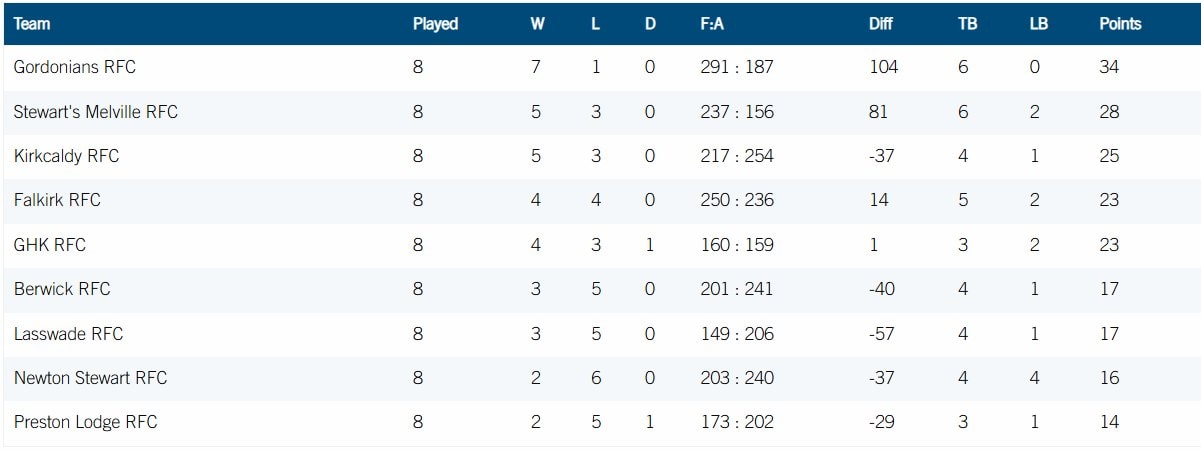Image resolution: width=1201 pixels, height=450 pixels.
Task: Click on Kirkcaldy RFC team name
Action: tap(67, 156)
